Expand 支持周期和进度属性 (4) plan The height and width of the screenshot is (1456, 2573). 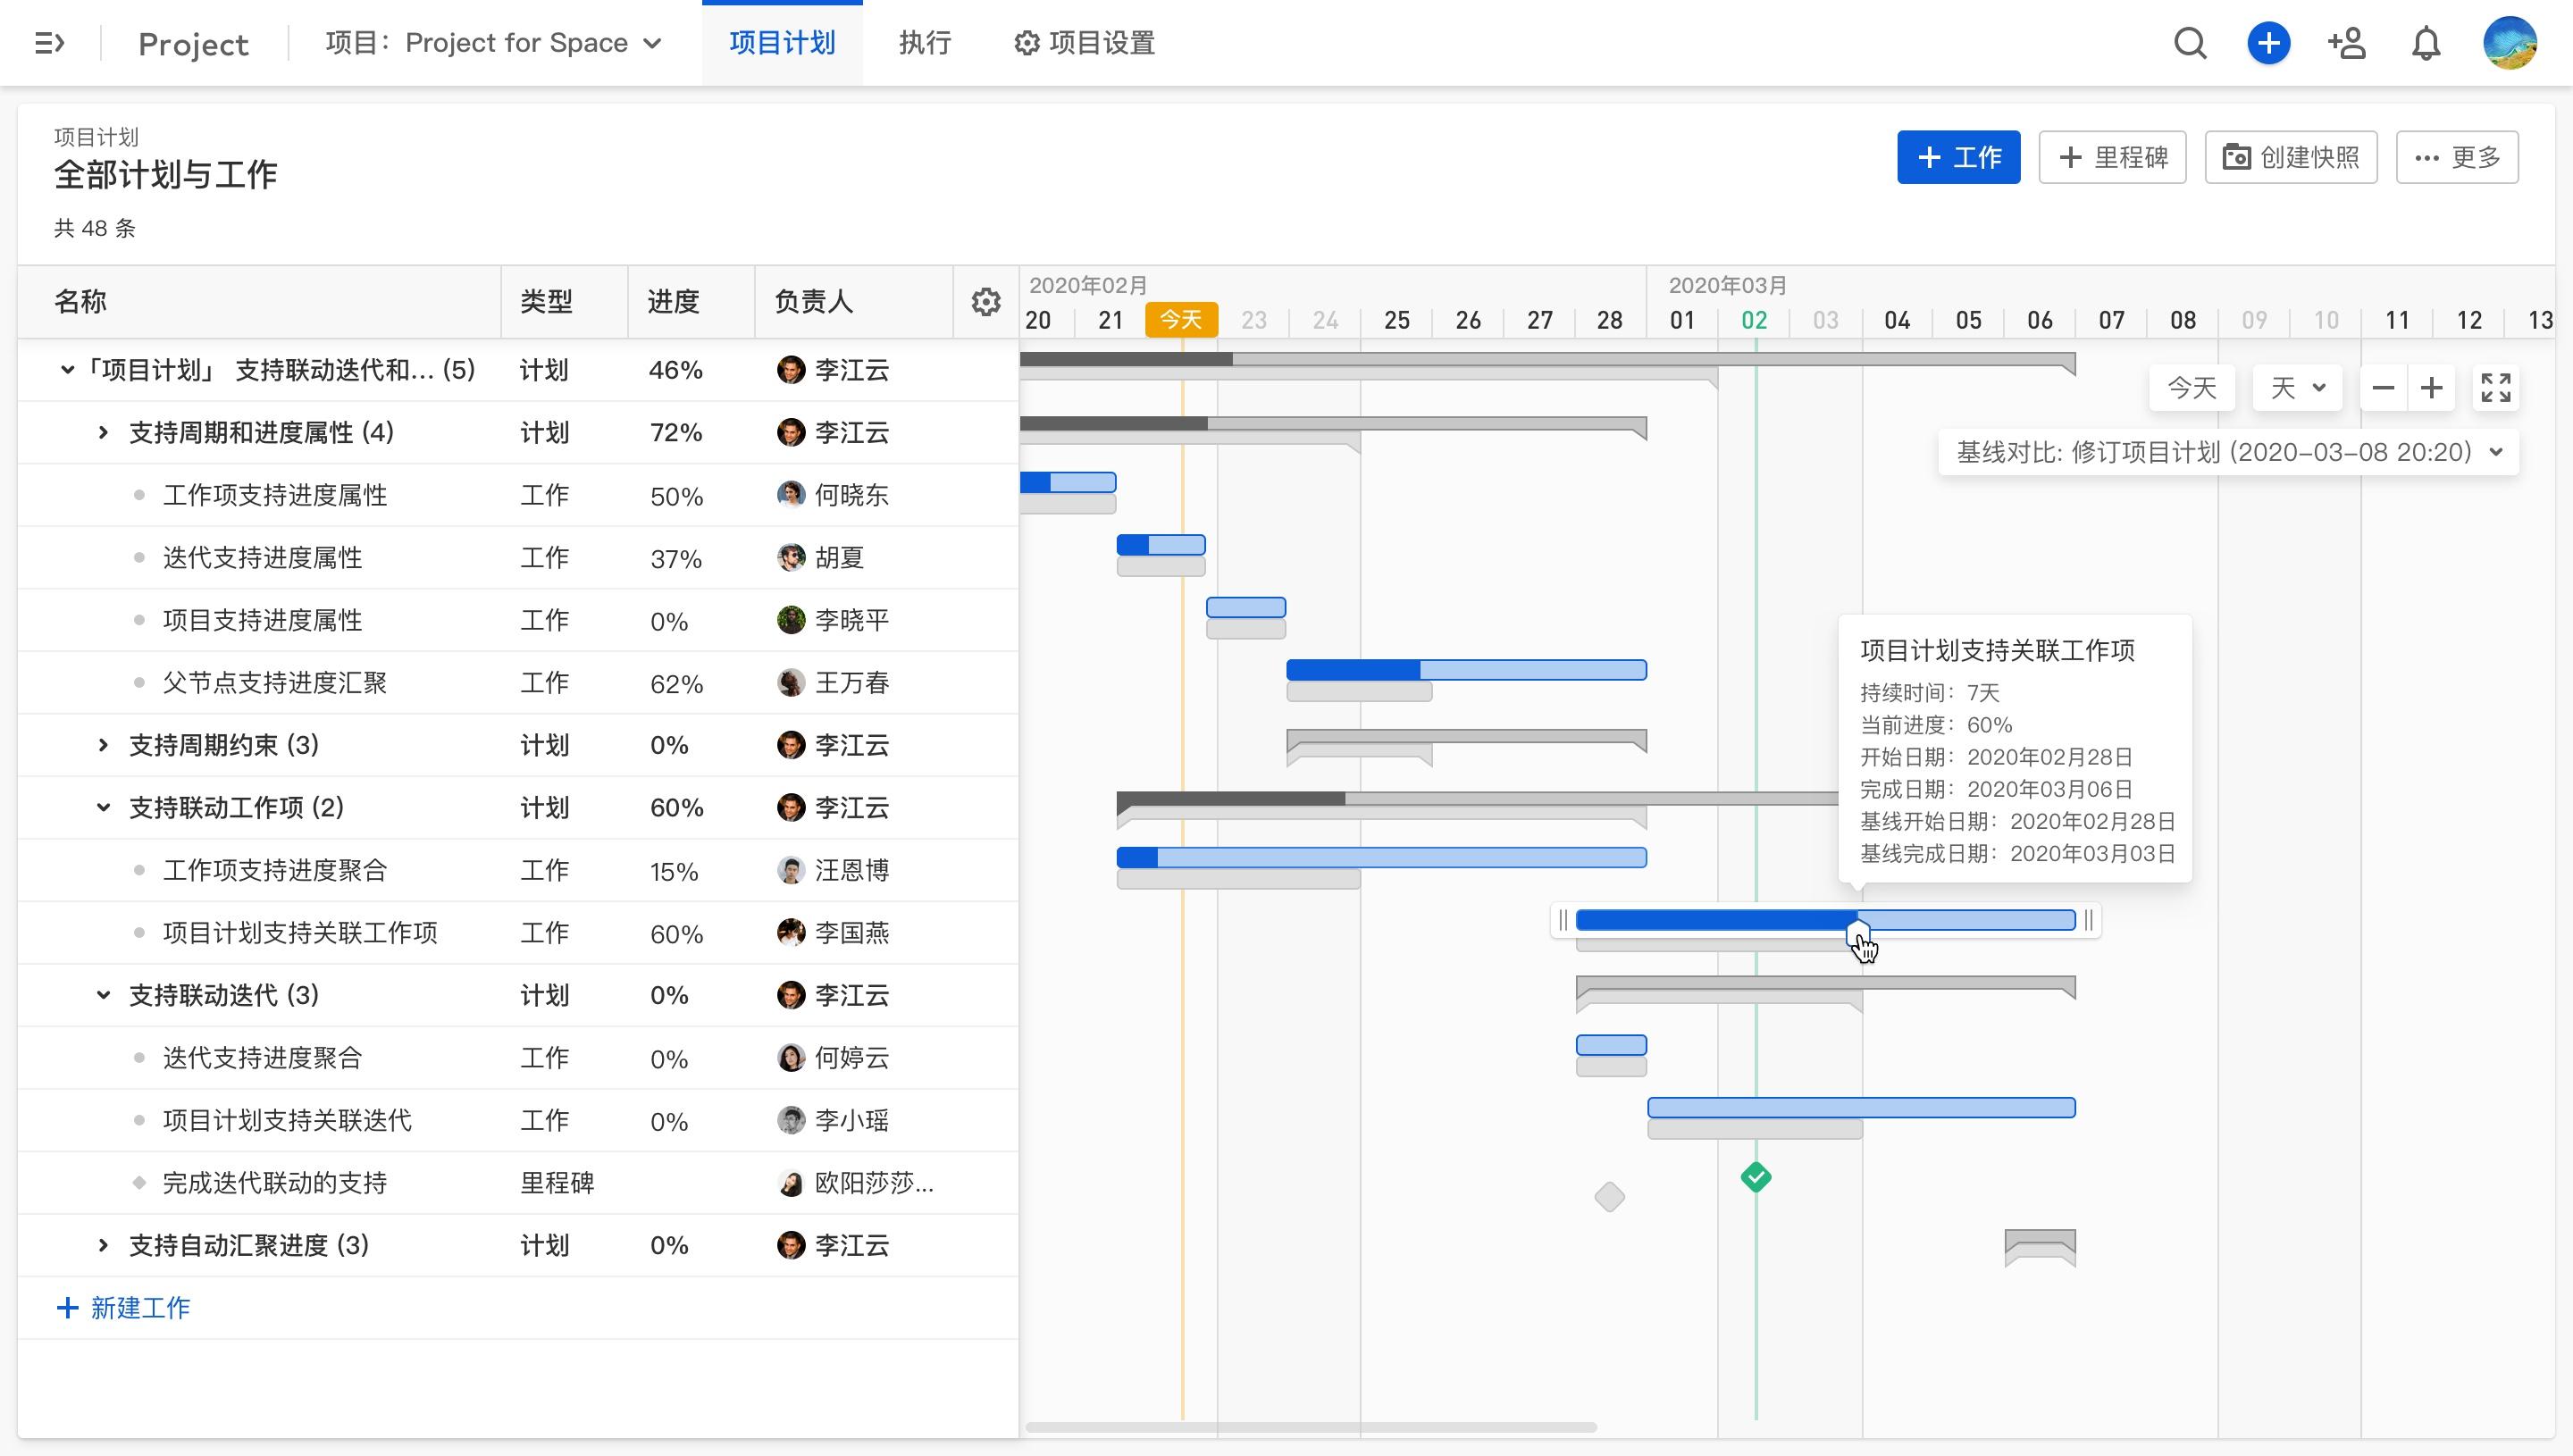[103, 433]
